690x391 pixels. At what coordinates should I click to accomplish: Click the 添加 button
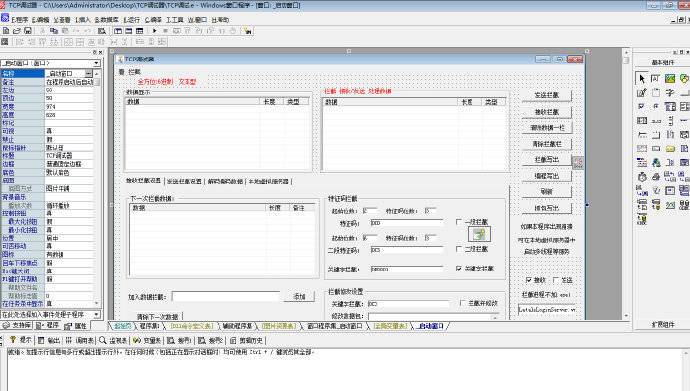tap(299, 296)
